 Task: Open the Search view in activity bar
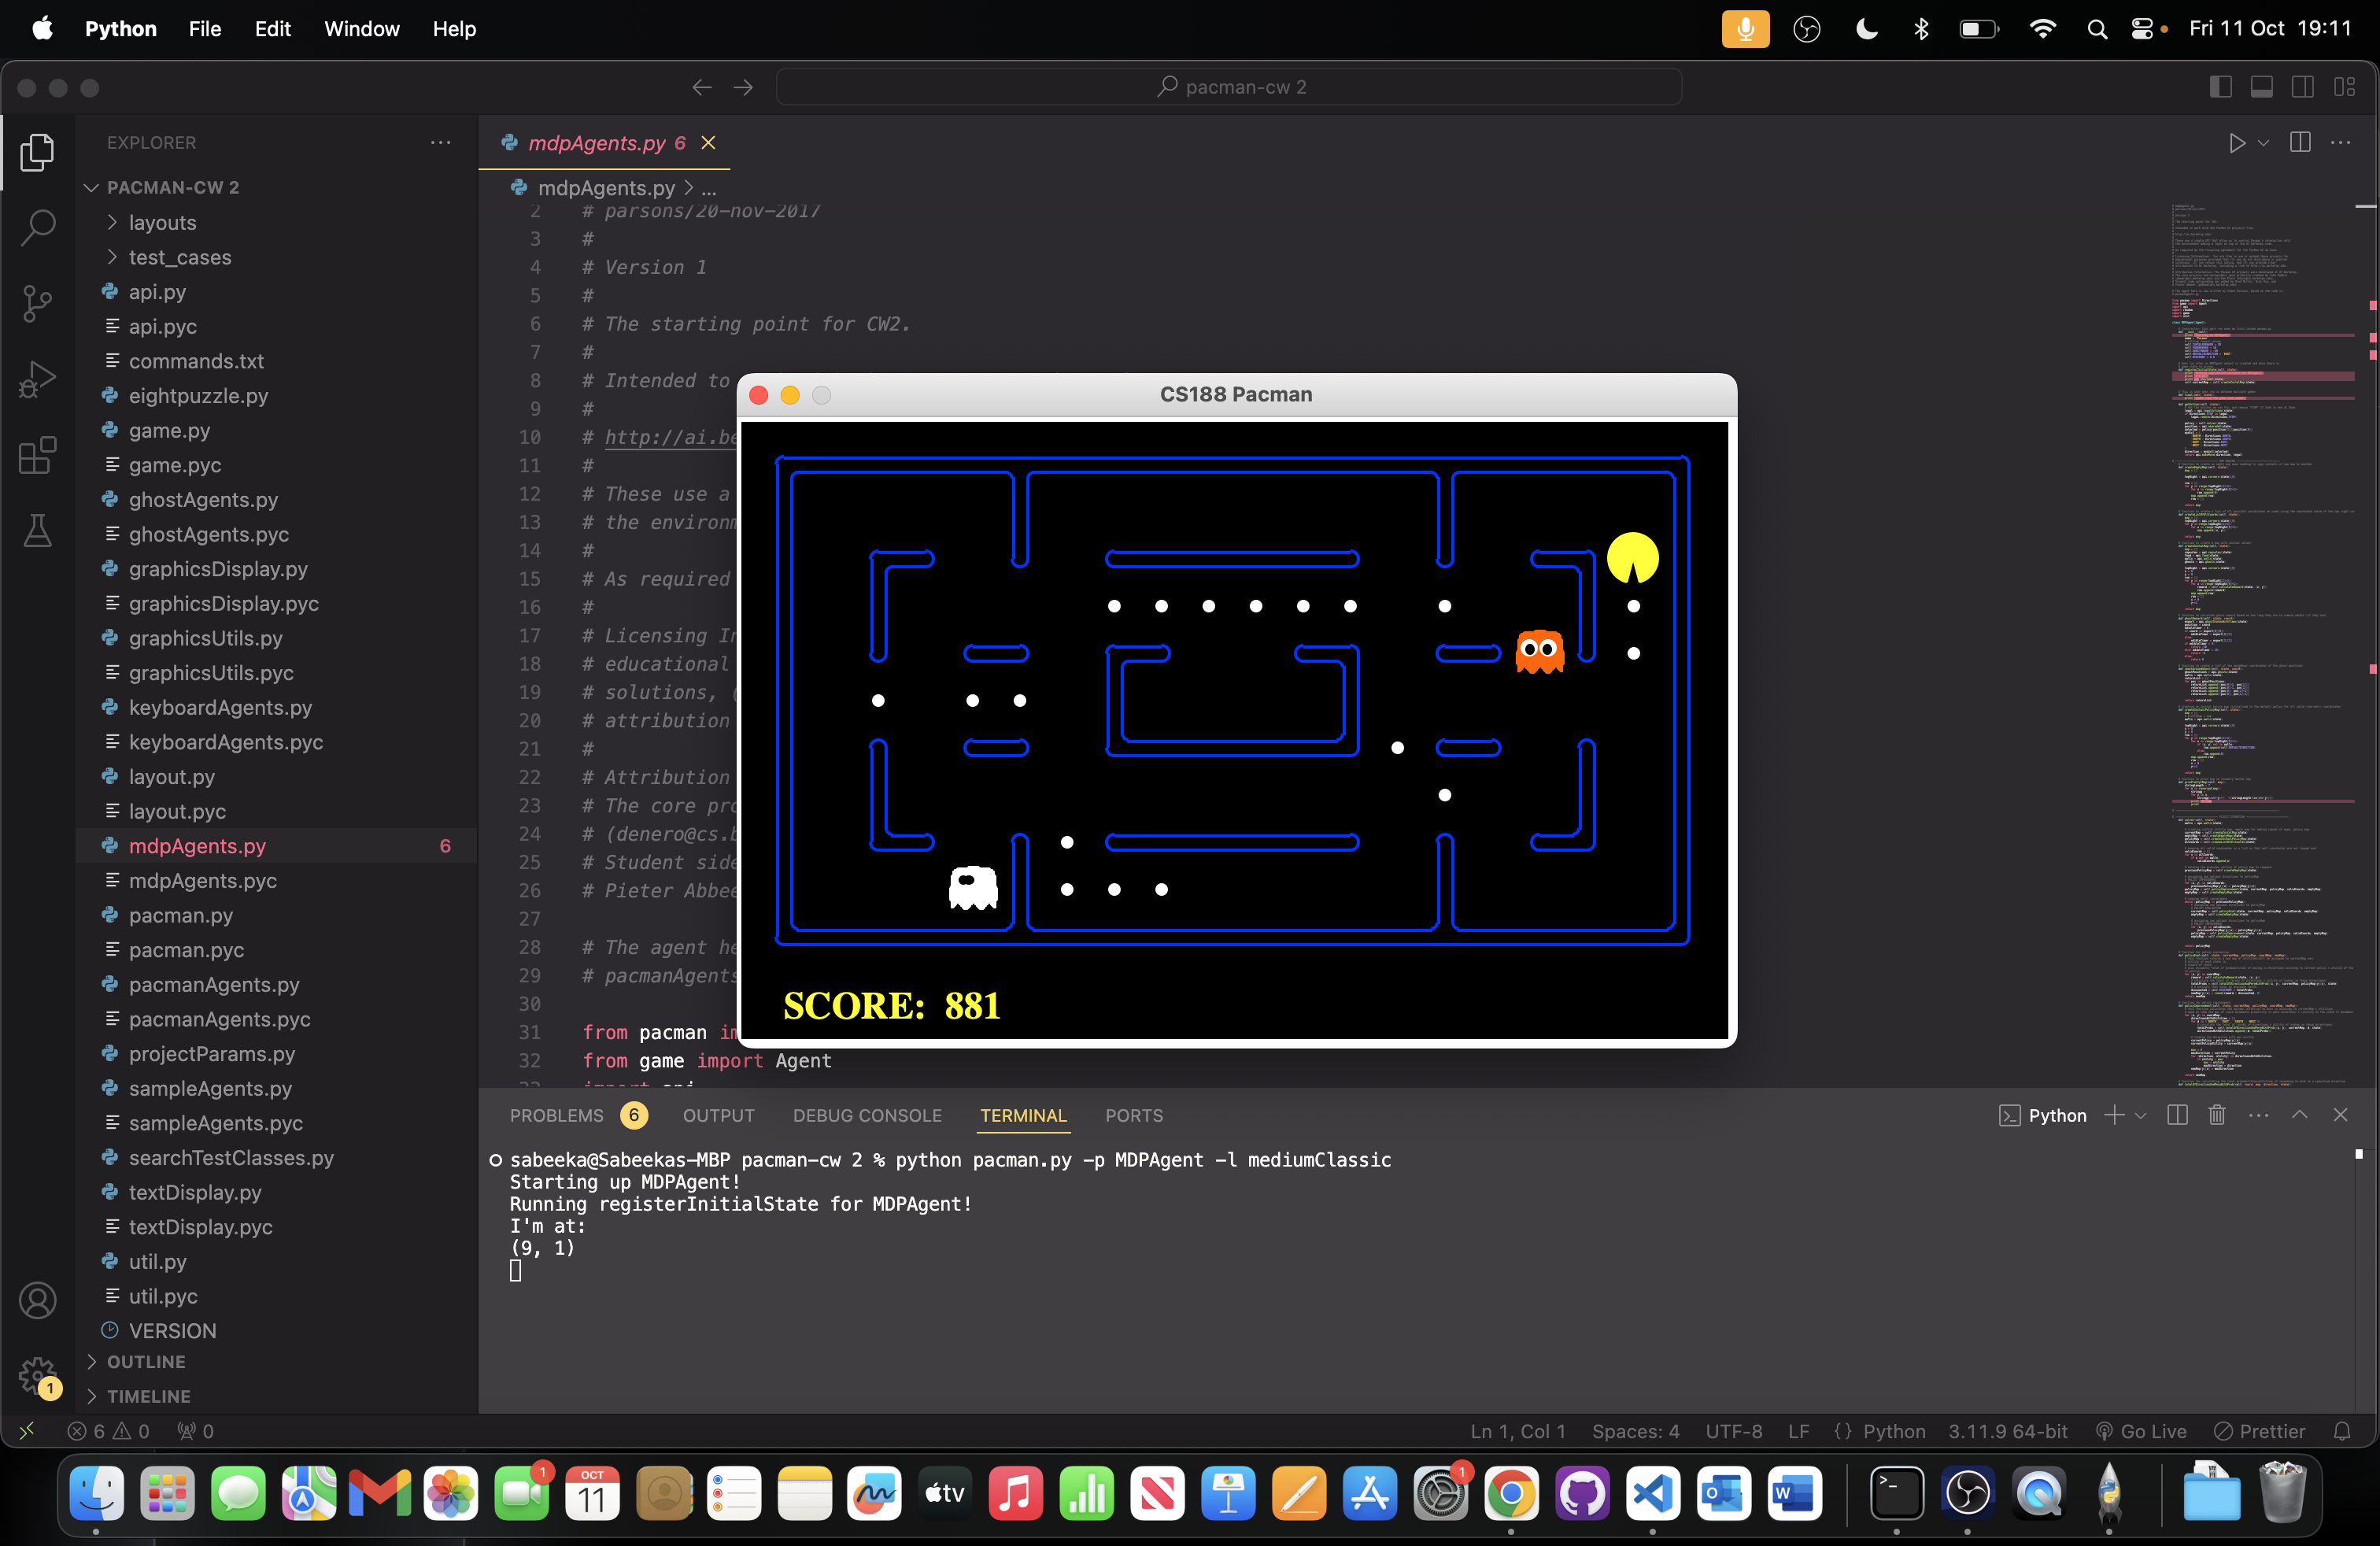click(37, 227)
